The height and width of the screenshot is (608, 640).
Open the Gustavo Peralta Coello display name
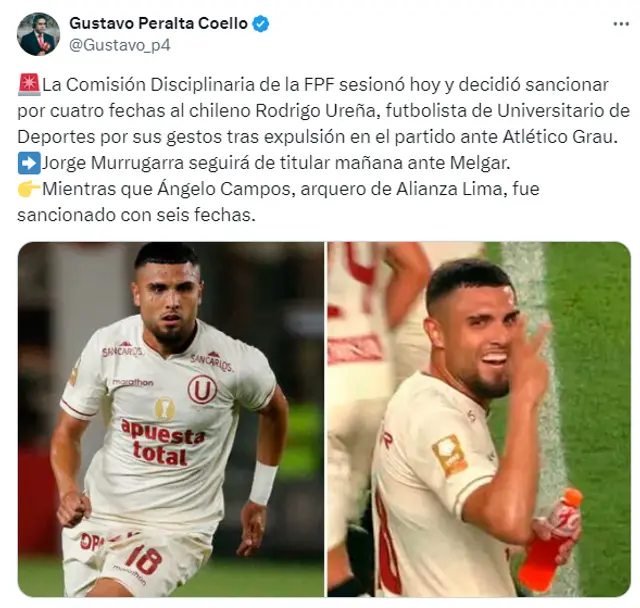coord(158,23)
